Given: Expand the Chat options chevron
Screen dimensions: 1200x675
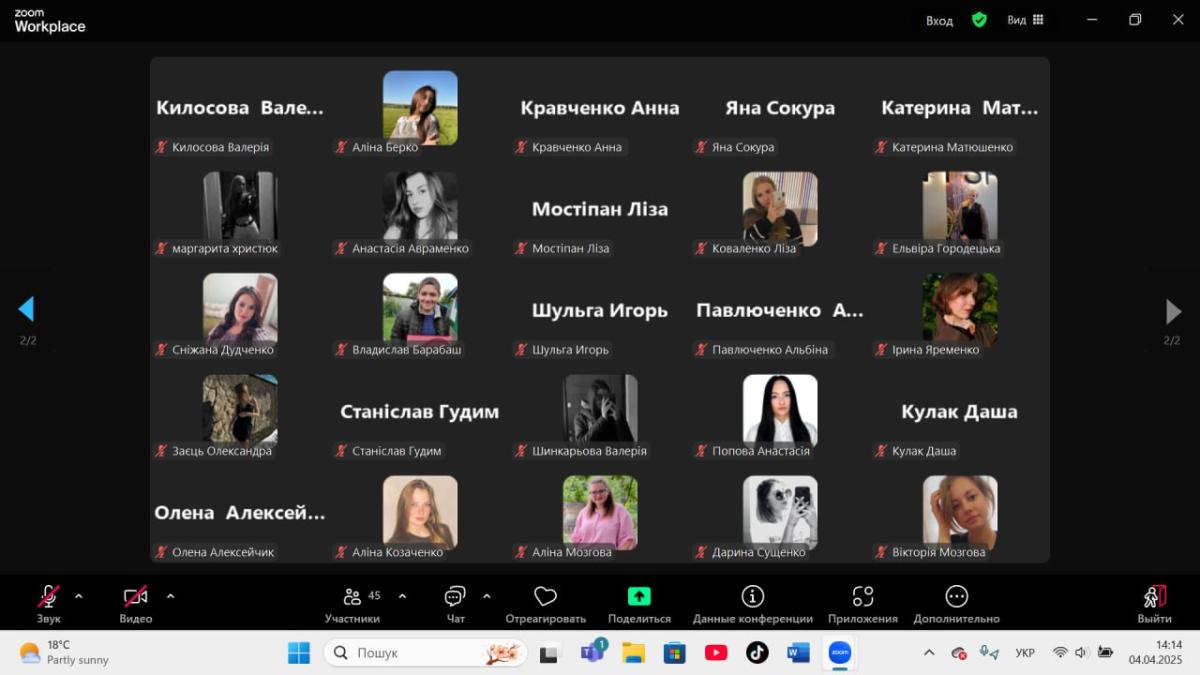Looking at the screenshot, I should [x=487, y=596].
